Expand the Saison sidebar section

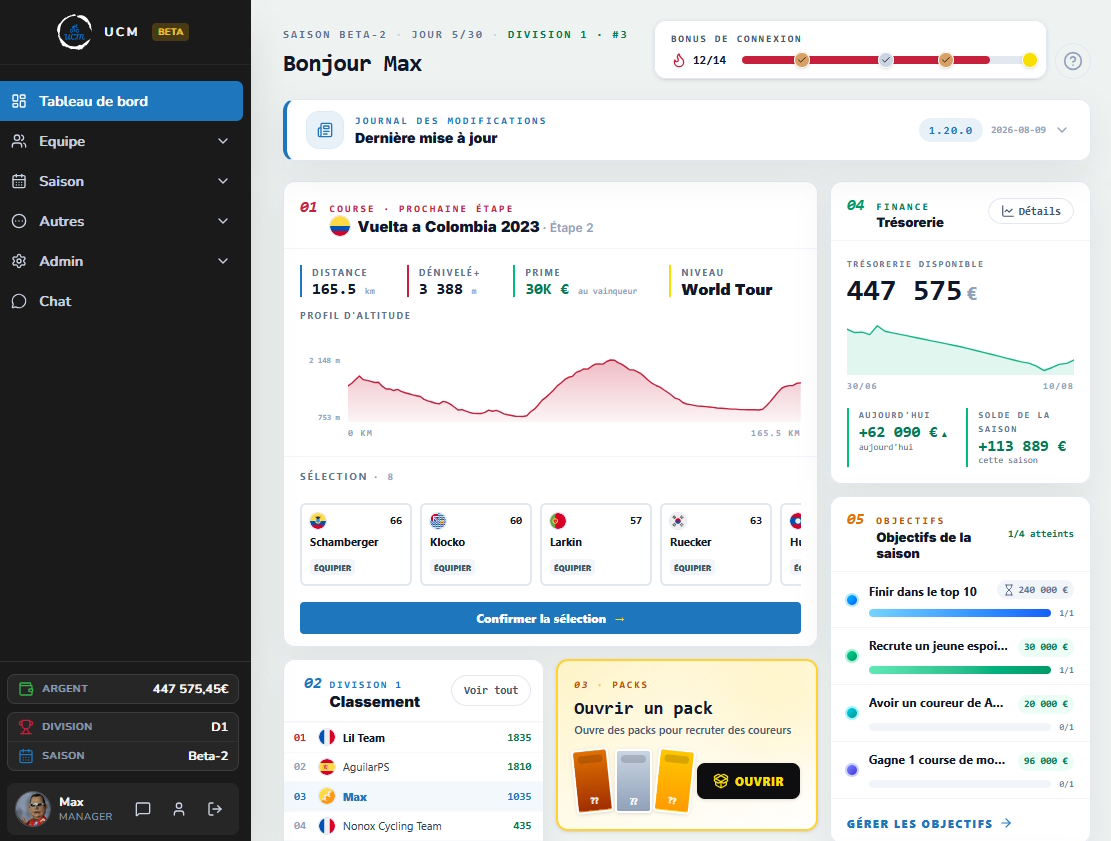coord(121,181)
